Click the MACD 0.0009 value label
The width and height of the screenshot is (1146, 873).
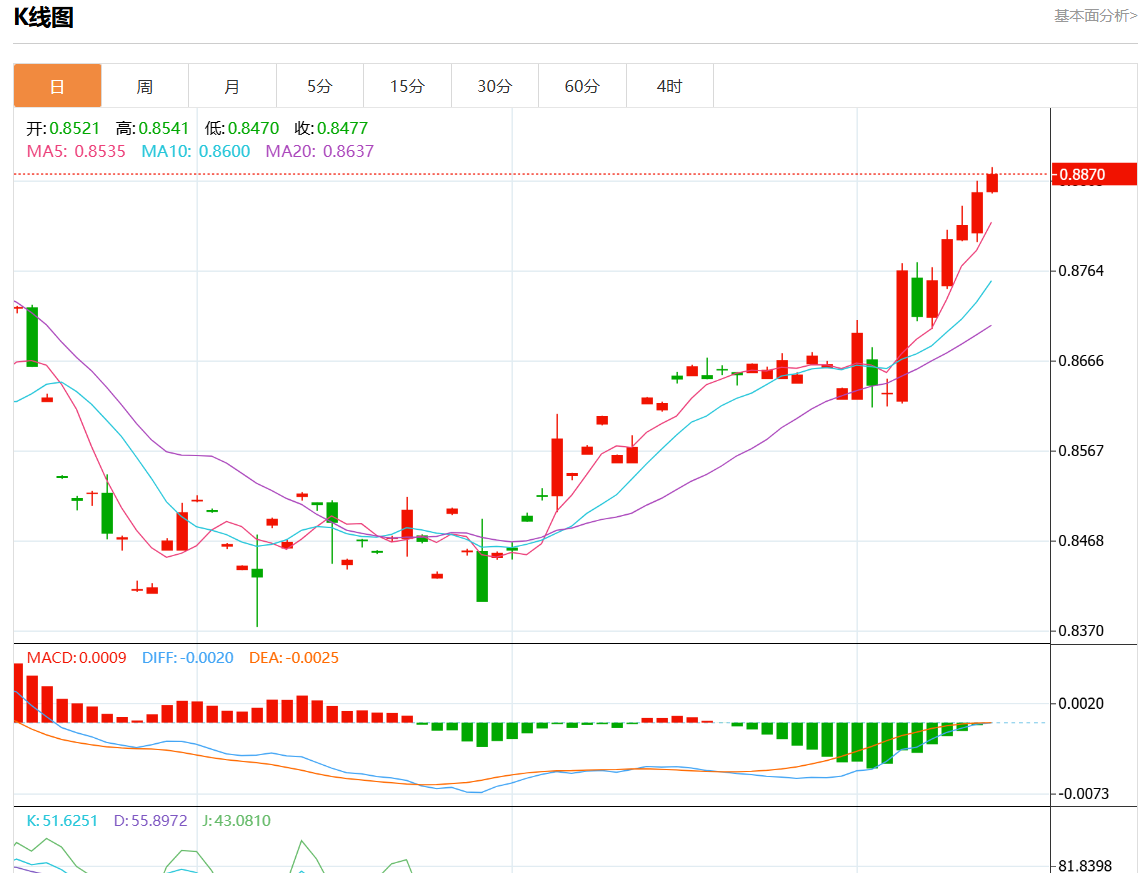pyautogui.click(x=77, y=658)
